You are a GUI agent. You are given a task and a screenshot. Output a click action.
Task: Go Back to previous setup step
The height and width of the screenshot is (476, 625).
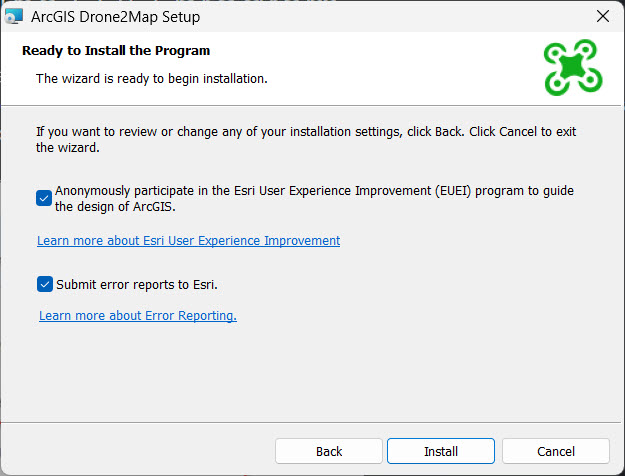tap(328, 451)
